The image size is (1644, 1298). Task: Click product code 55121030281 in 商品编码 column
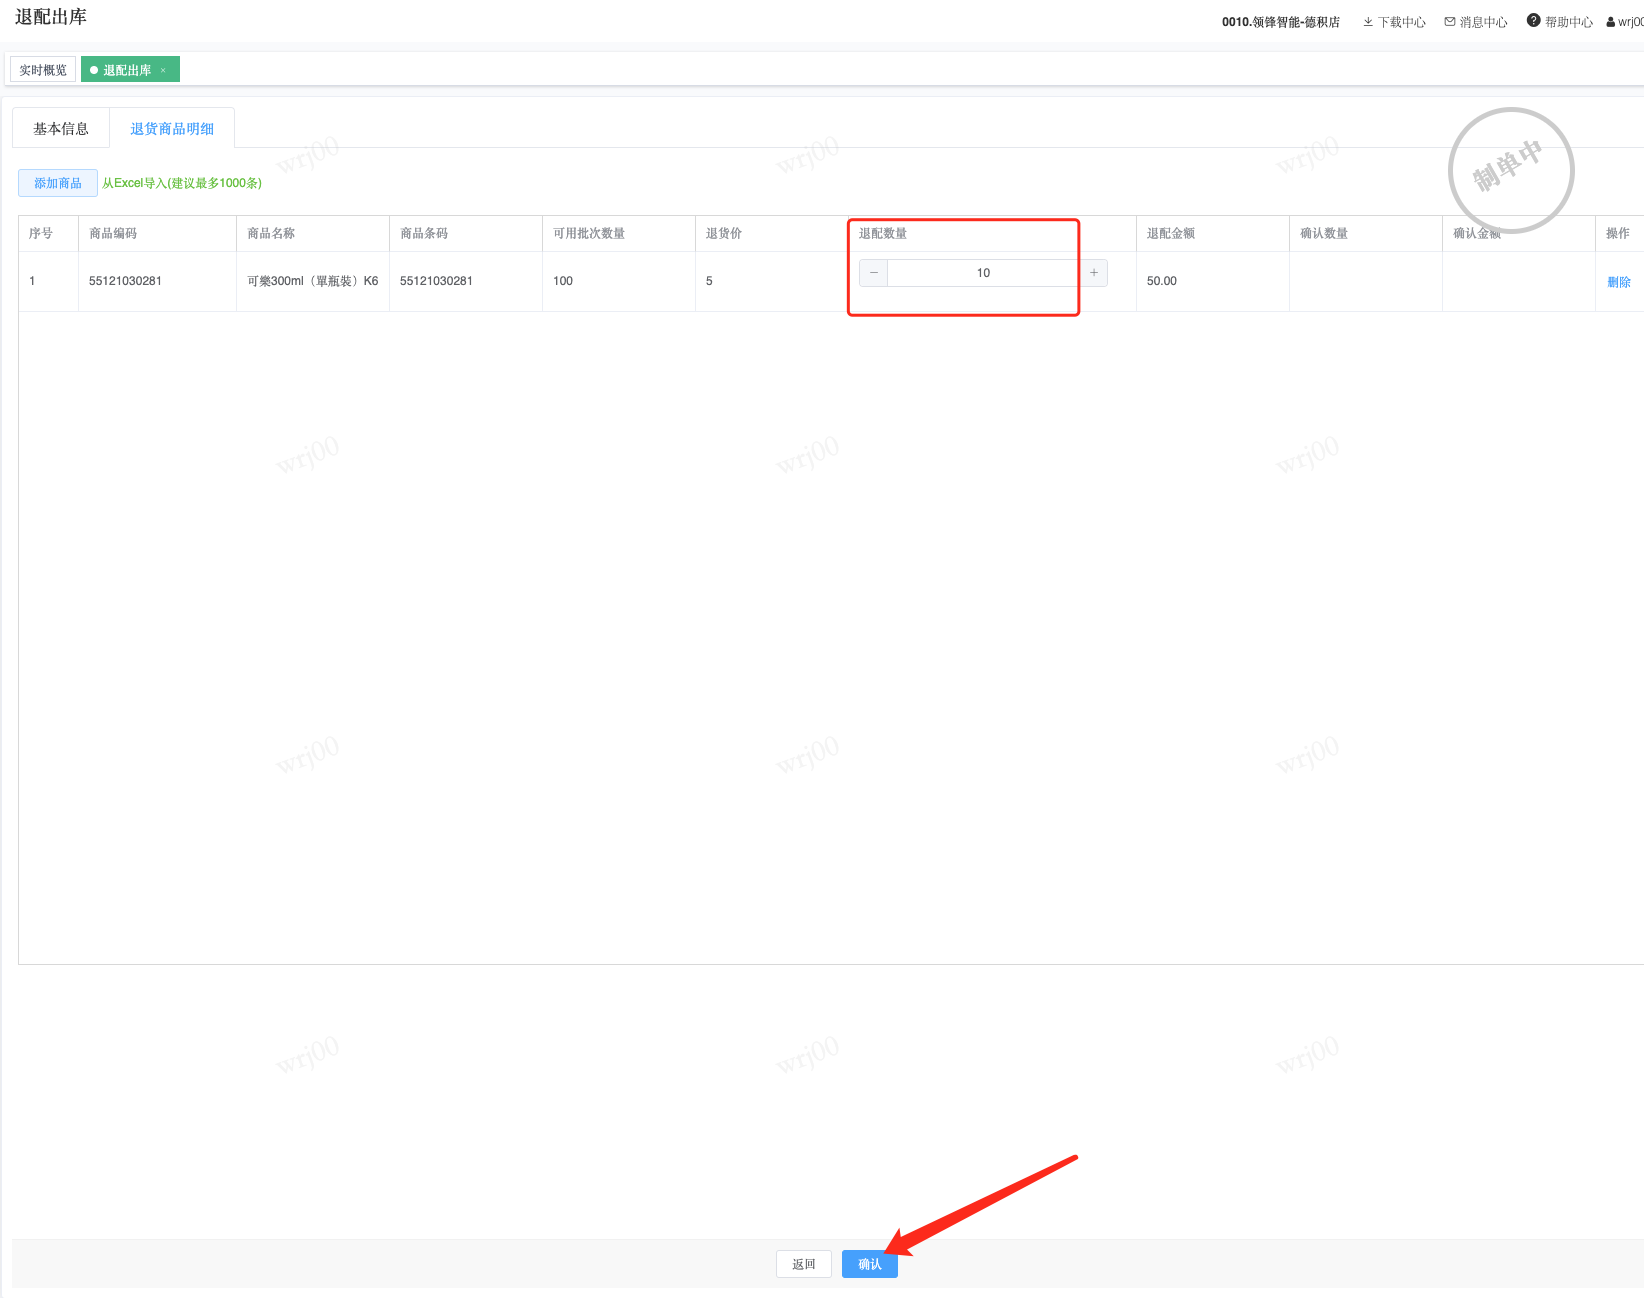tap(125, 281)
